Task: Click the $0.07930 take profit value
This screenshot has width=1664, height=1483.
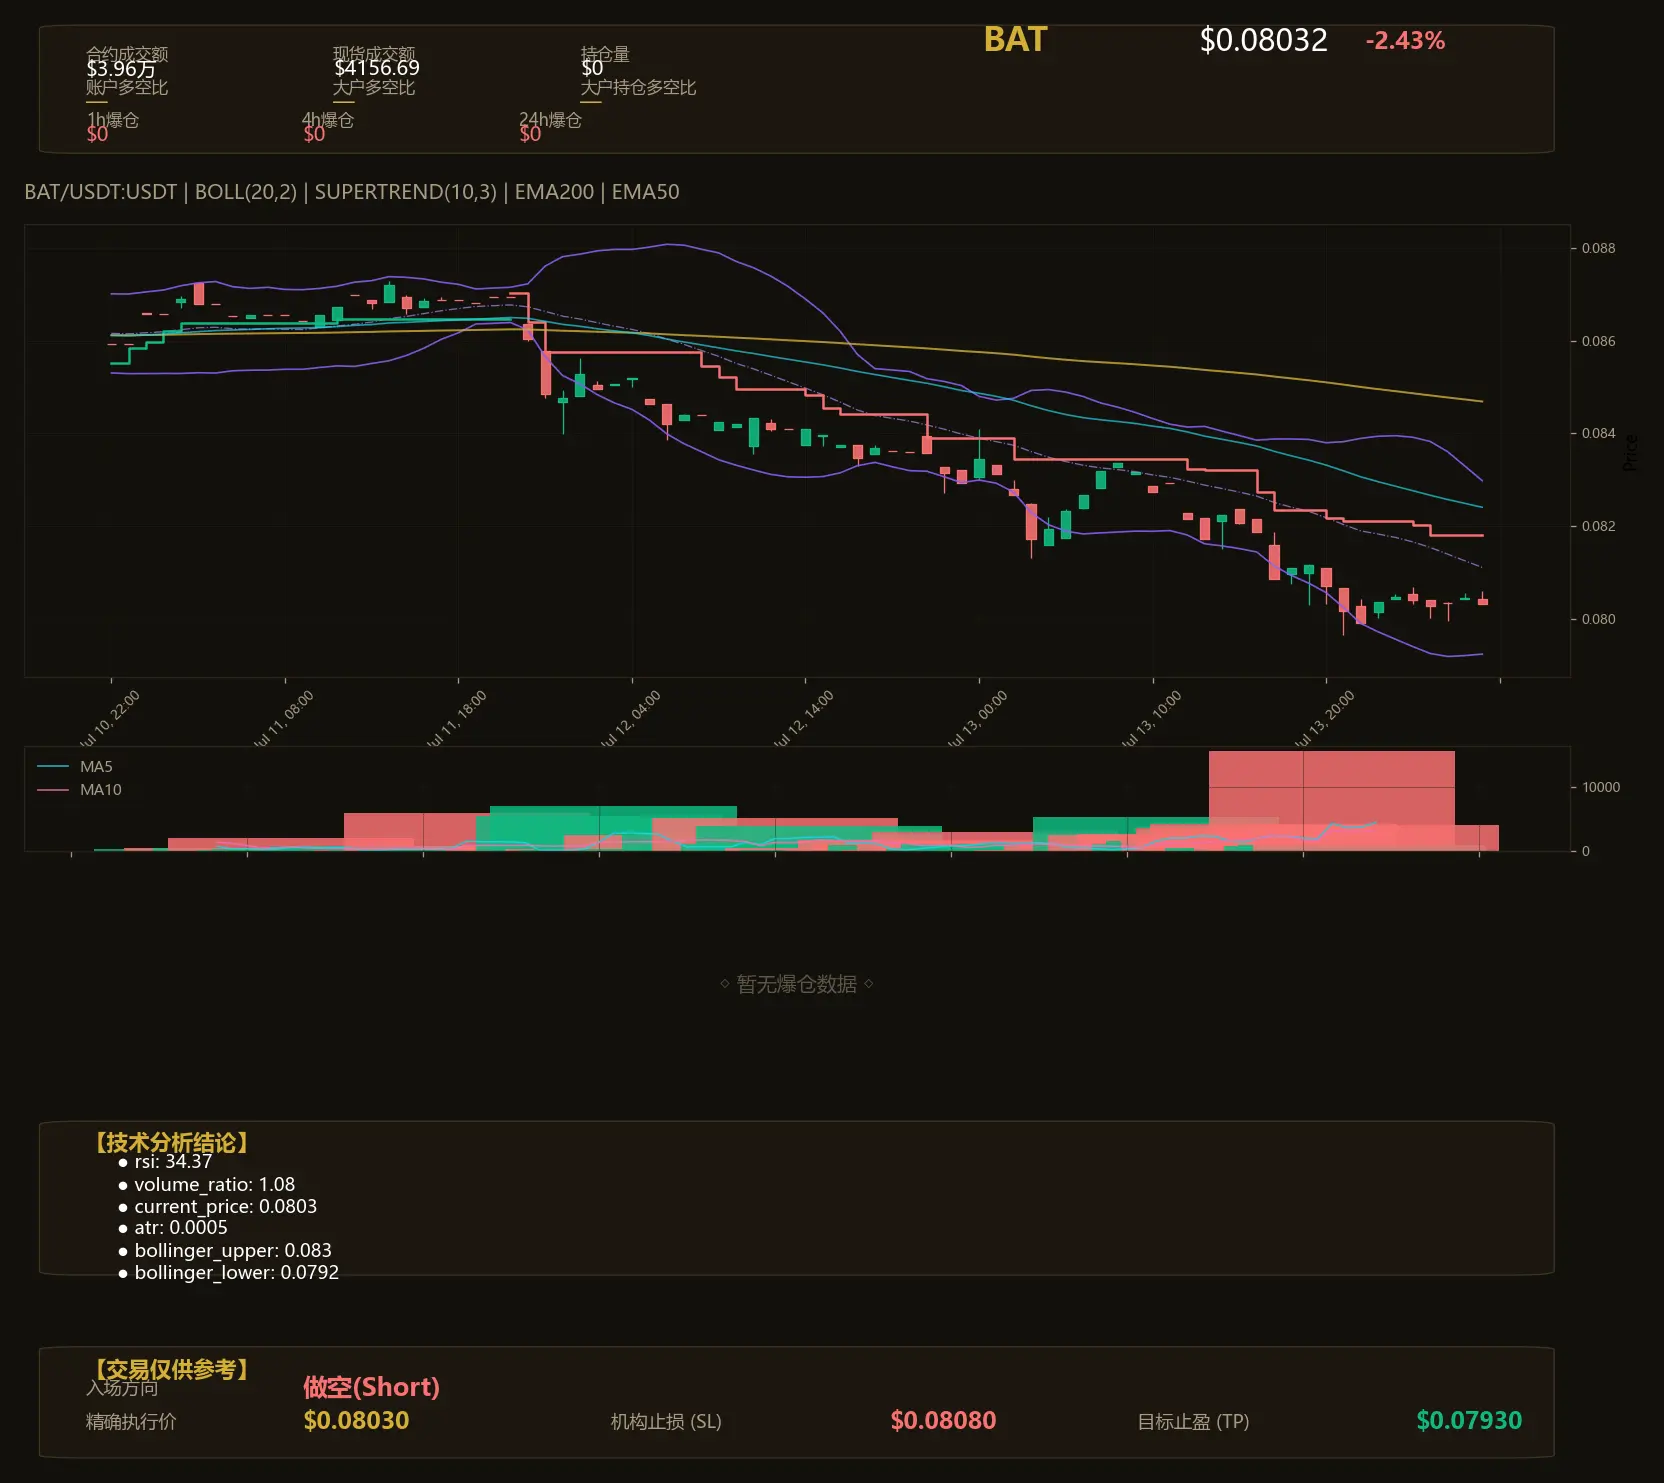Action: point(1469,1421)
